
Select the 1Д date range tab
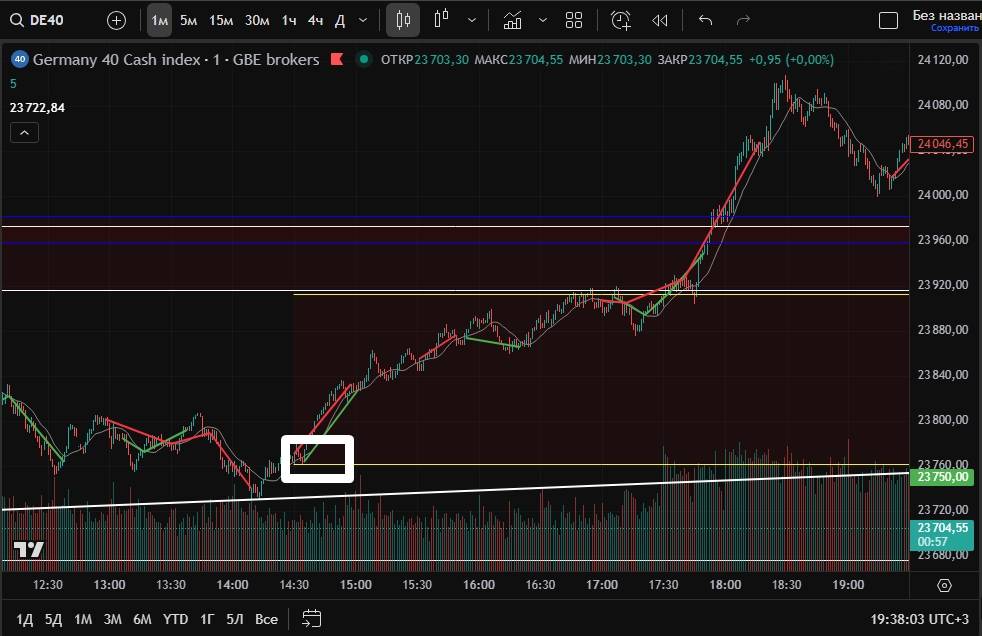26,619
